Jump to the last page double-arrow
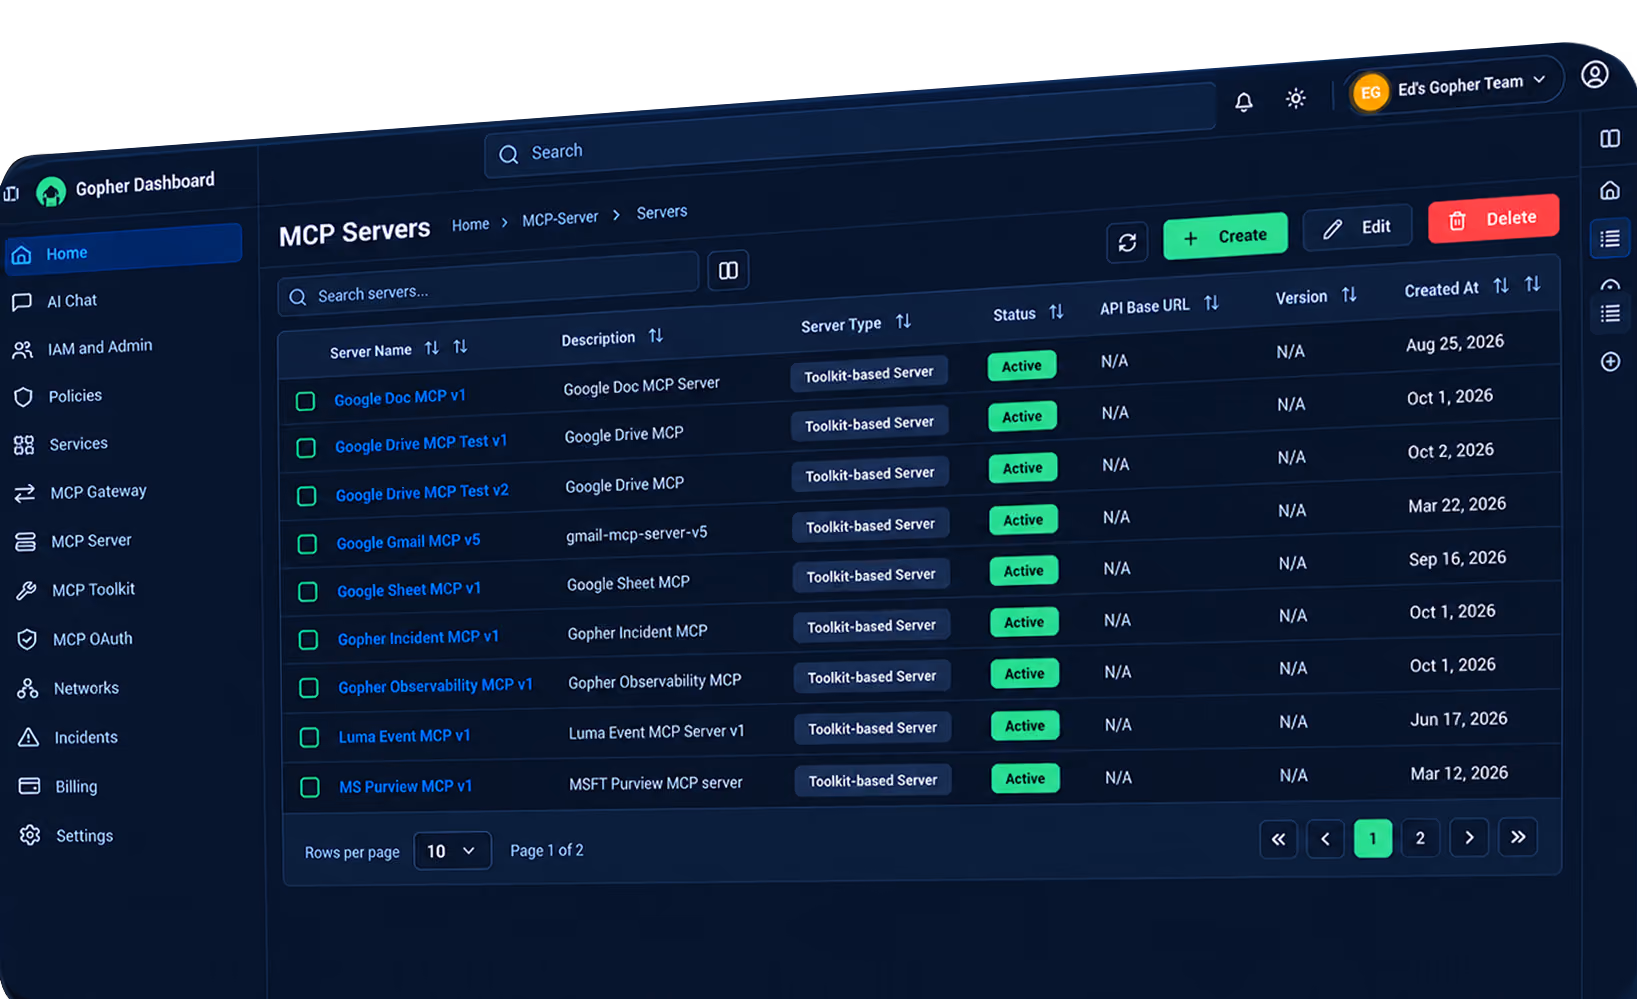Viewport: 1637px width, 999px height. (1518, 837)
